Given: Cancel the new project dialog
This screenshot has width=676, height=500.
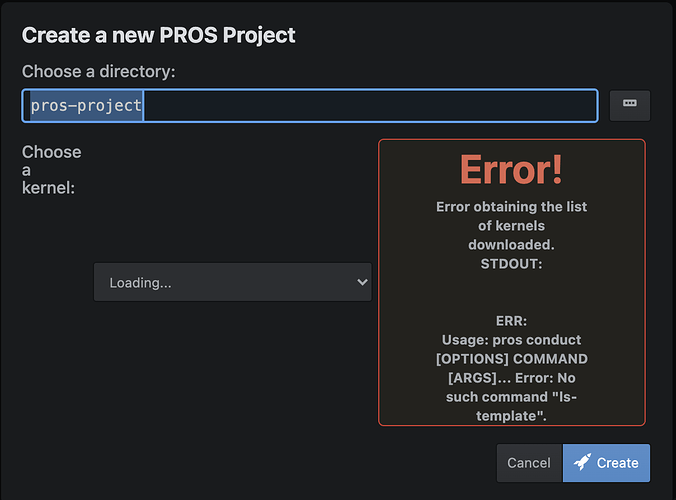Looking at the screenshot, I should click(x=529, y=463).
